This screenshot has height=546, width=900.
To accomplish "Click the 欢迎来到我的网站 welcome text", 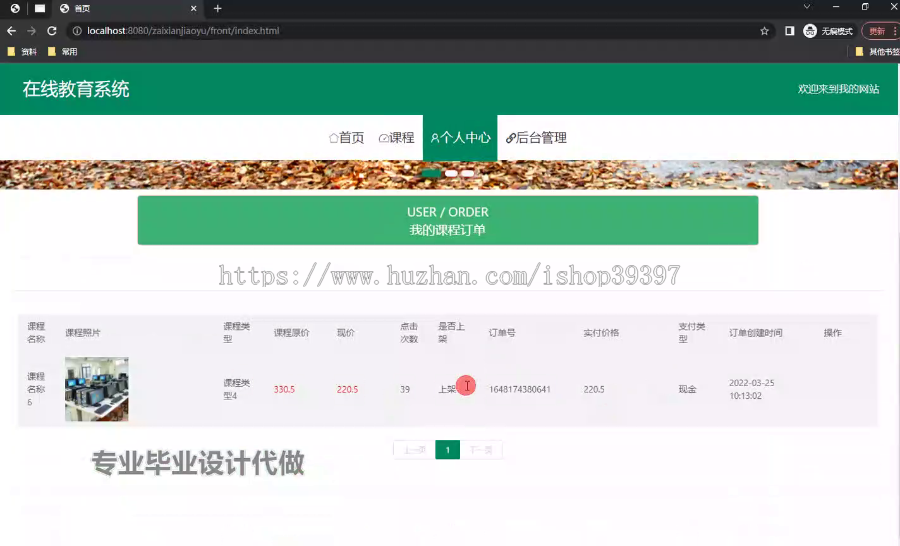I will click(x=839, y=89).
